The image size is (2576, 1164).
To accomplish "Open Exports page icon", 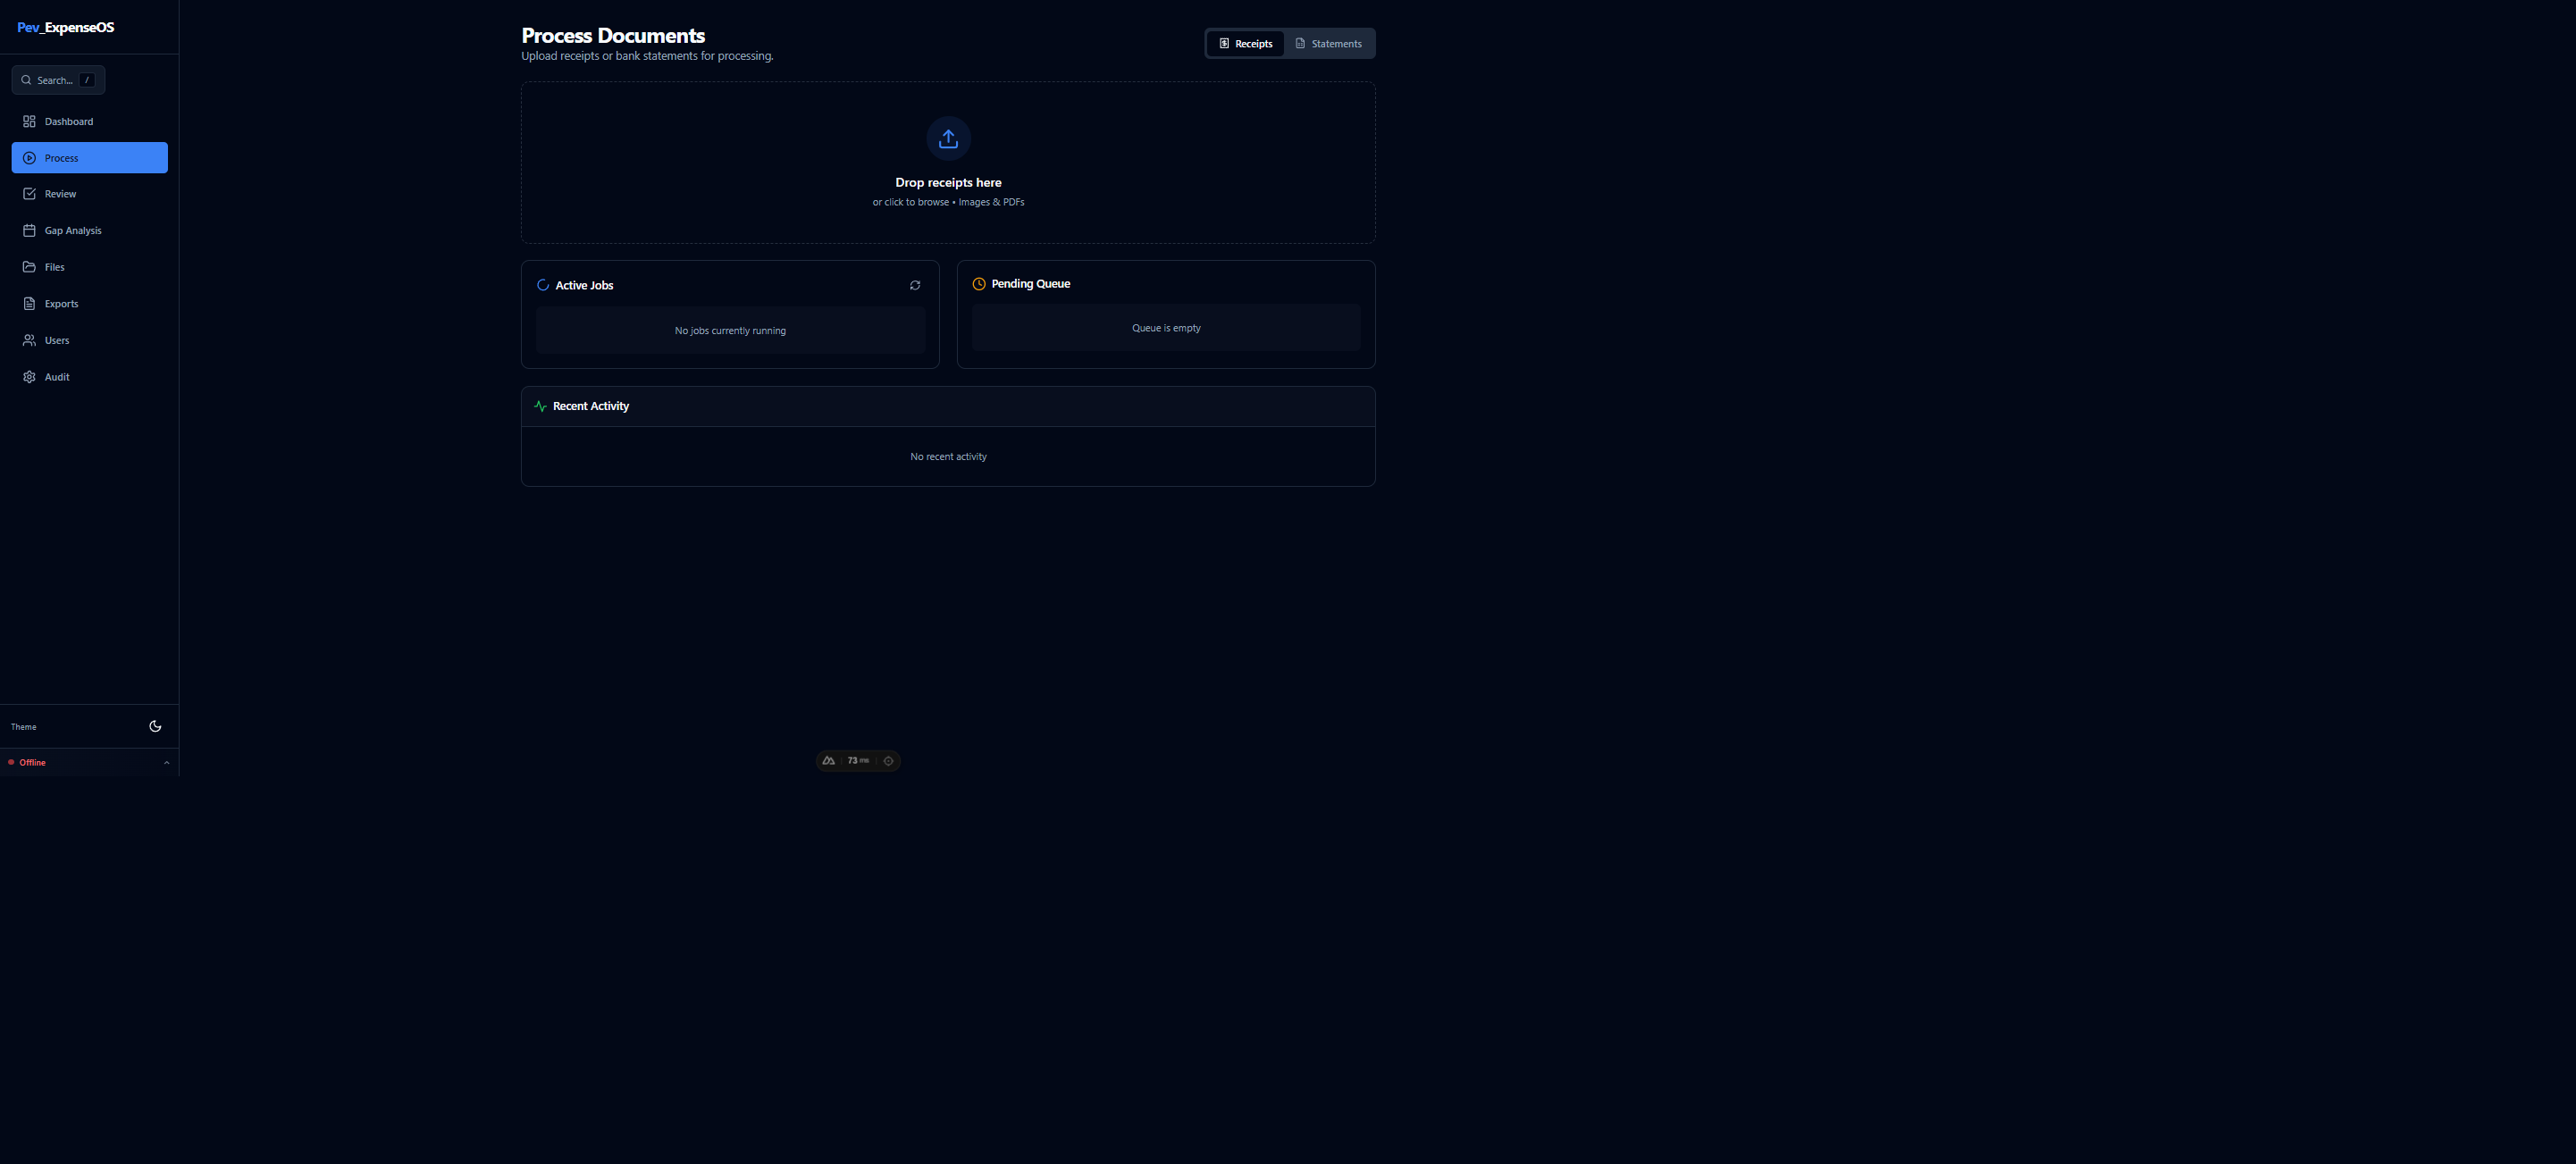I will 29,304.
